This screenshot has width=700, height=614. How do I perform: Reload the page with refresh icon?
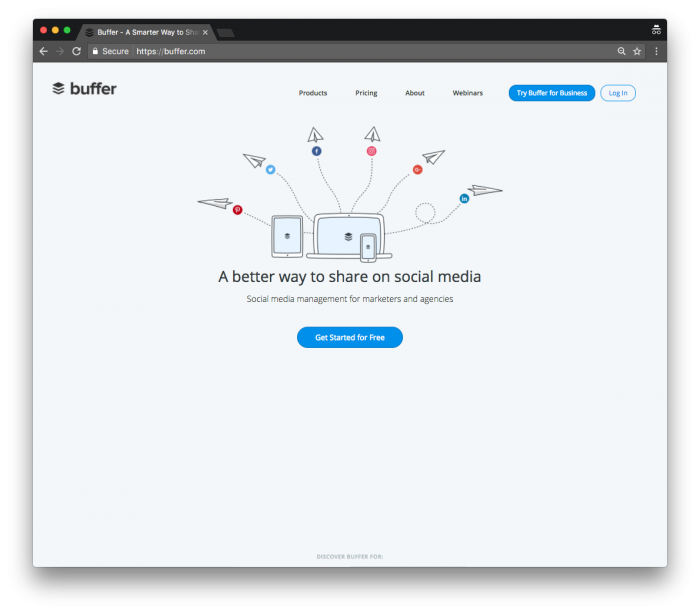pyautogui.click(x=77, y=51)
